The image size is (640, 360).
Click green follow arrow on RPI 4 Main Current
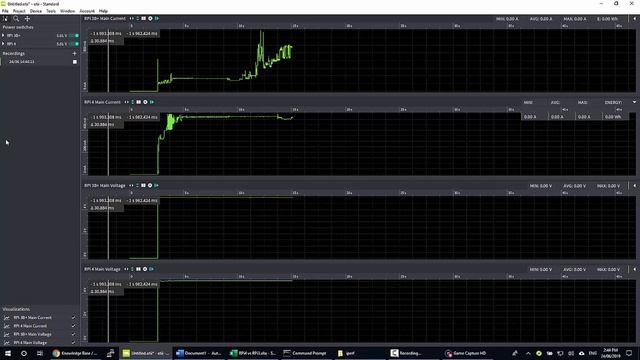152,102
